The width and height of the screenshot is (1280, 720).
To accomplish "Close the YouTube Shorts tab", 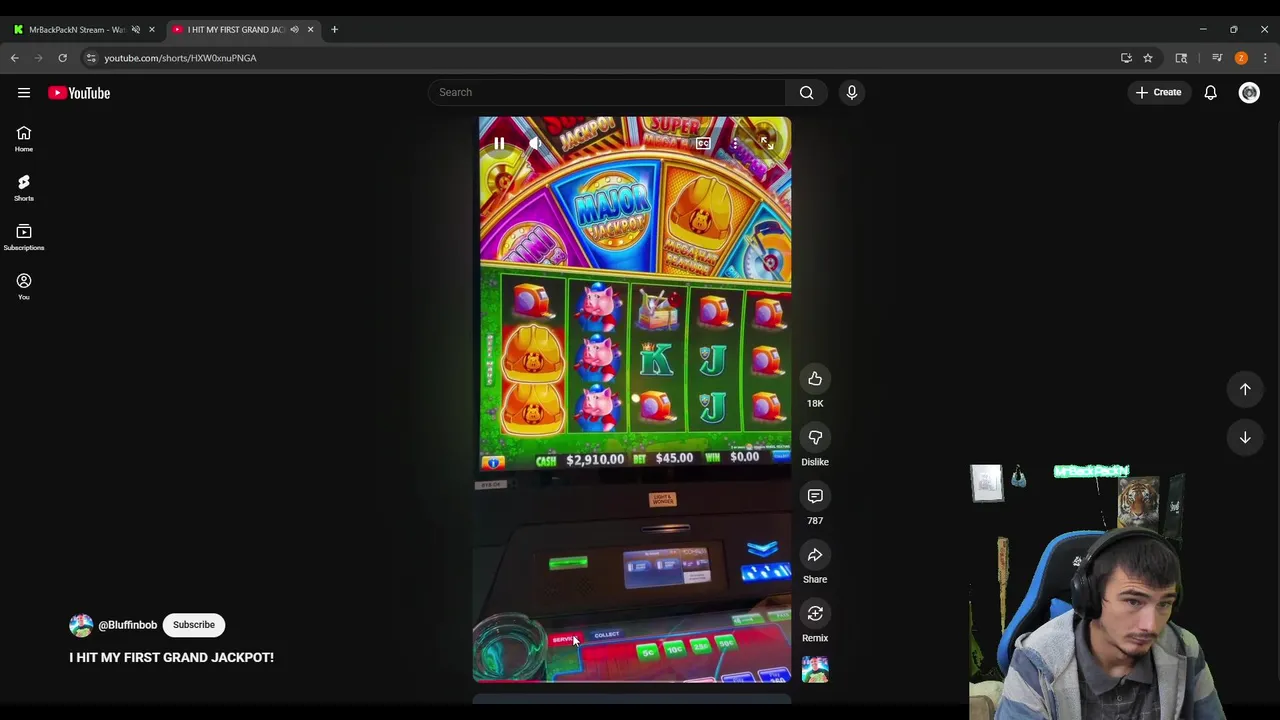I will coord(310,30).
